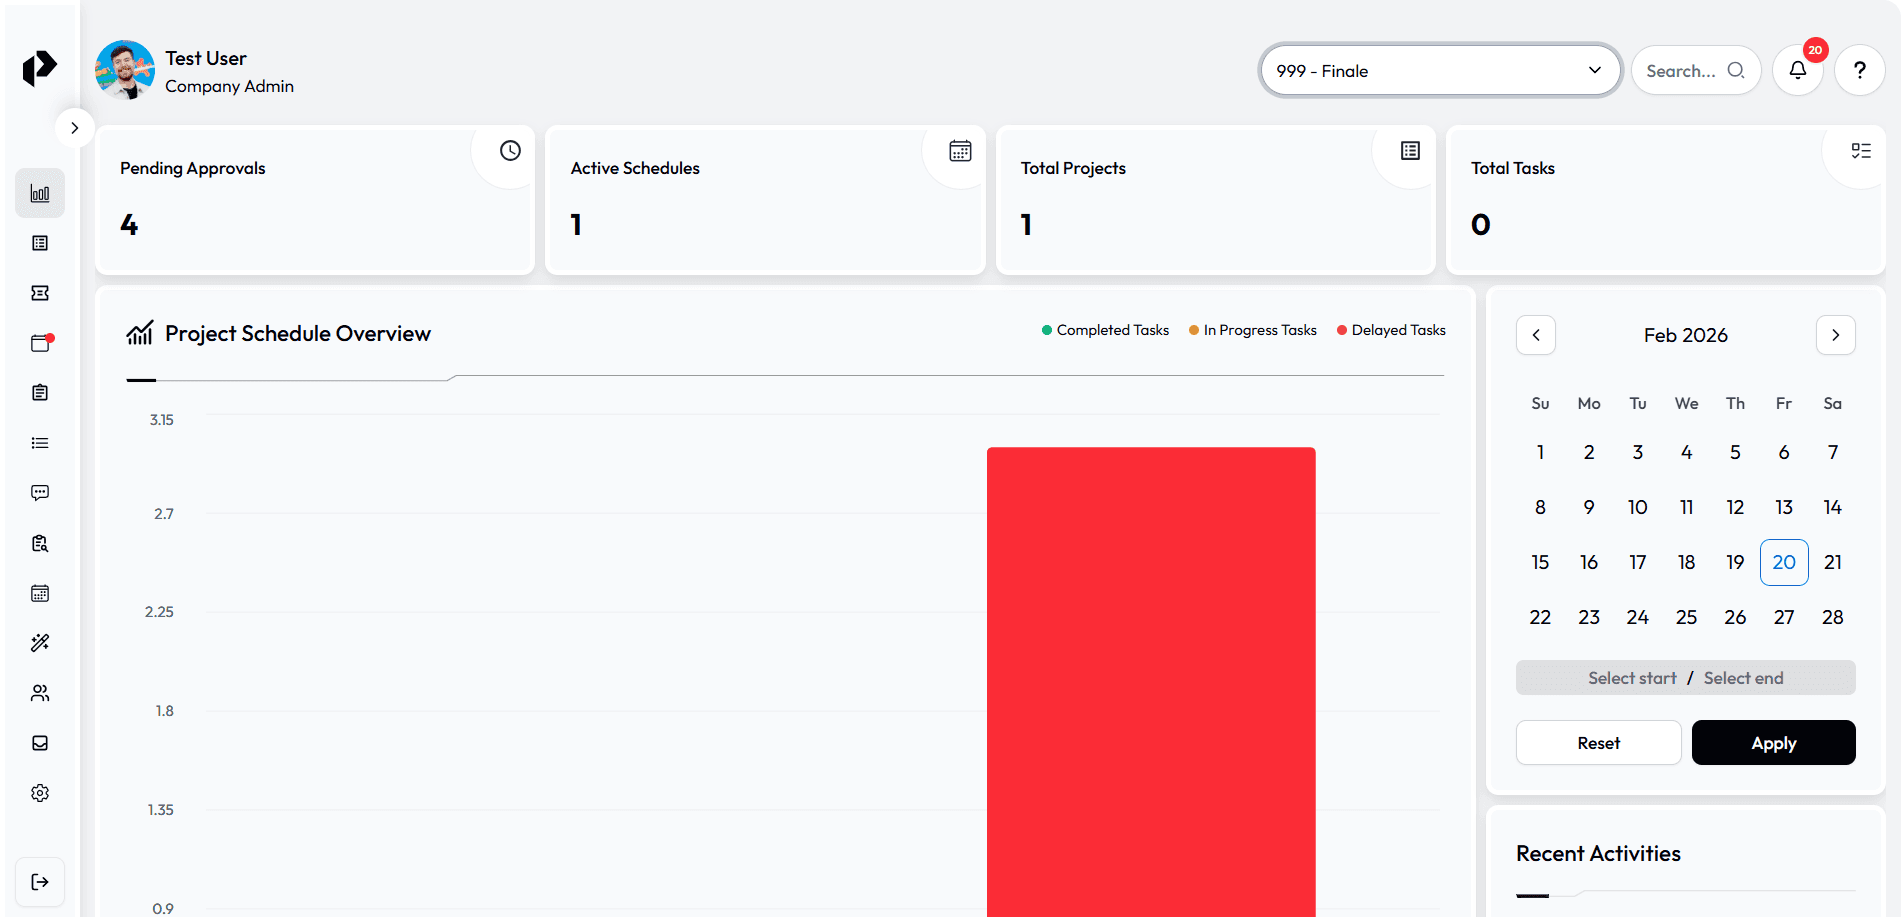
Task: Open the users icon in sidebar
Action: 40,693
